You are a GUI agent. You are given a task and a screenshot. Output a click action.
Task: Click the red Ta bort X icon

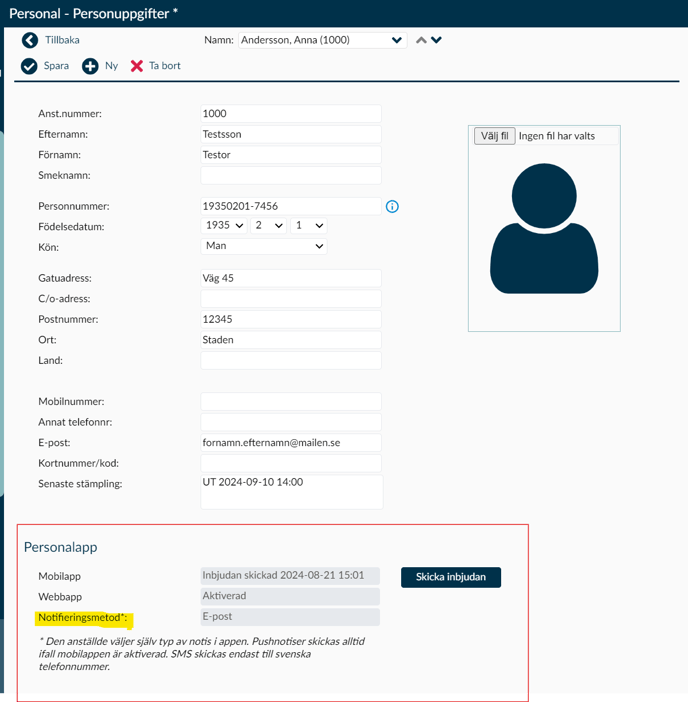click(137, 66)
